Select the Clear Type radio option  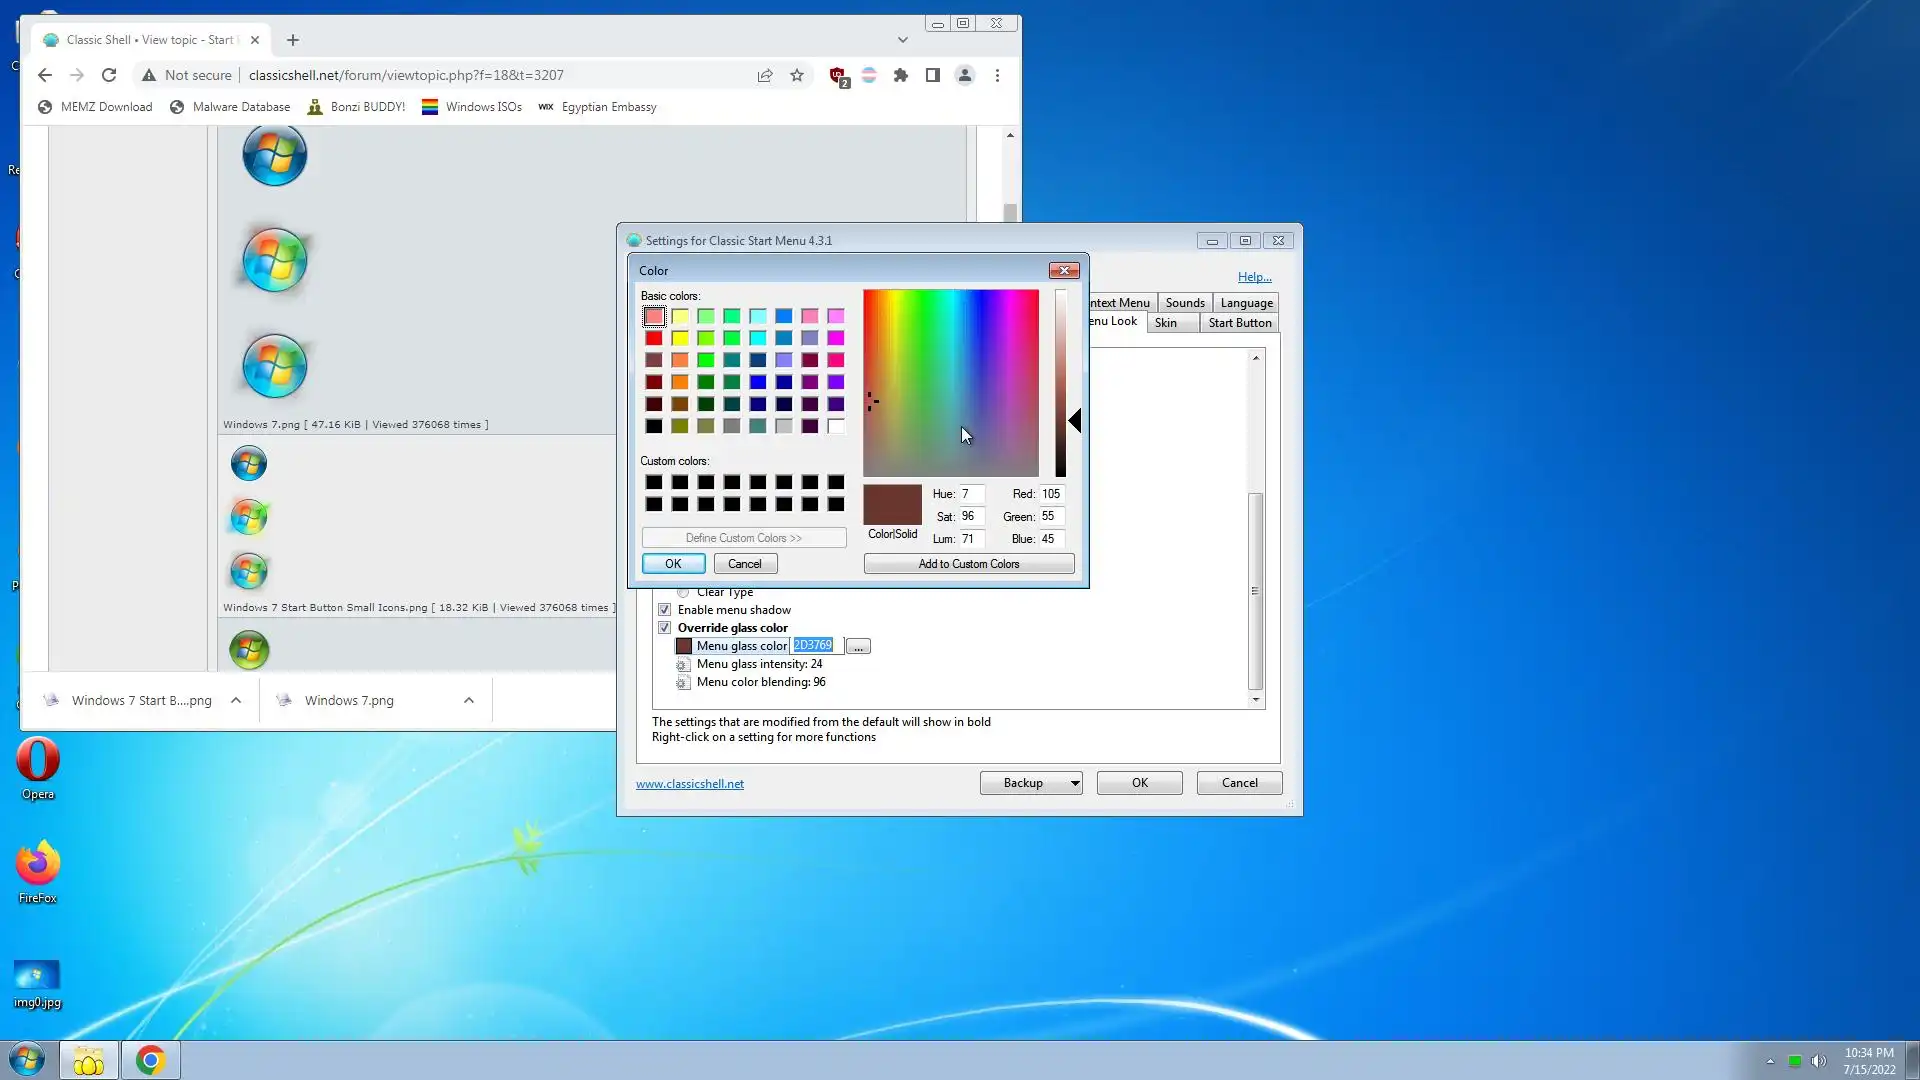coord(684,592)
